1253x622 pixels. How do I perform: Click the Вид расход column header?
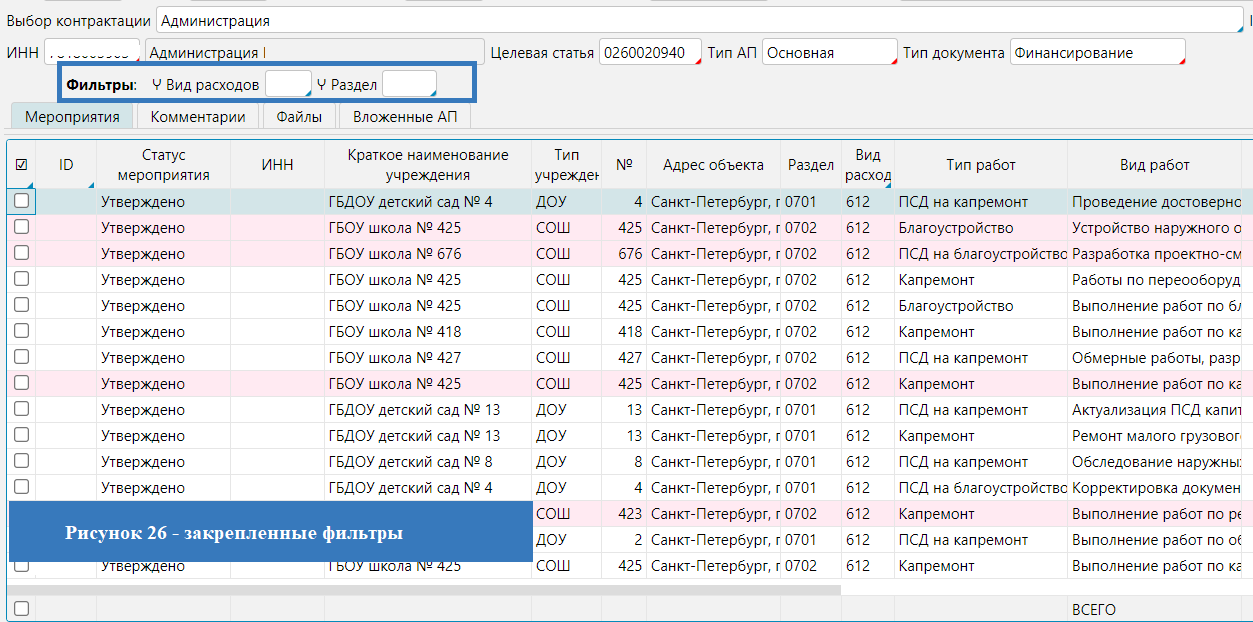[x=868, y=164]
